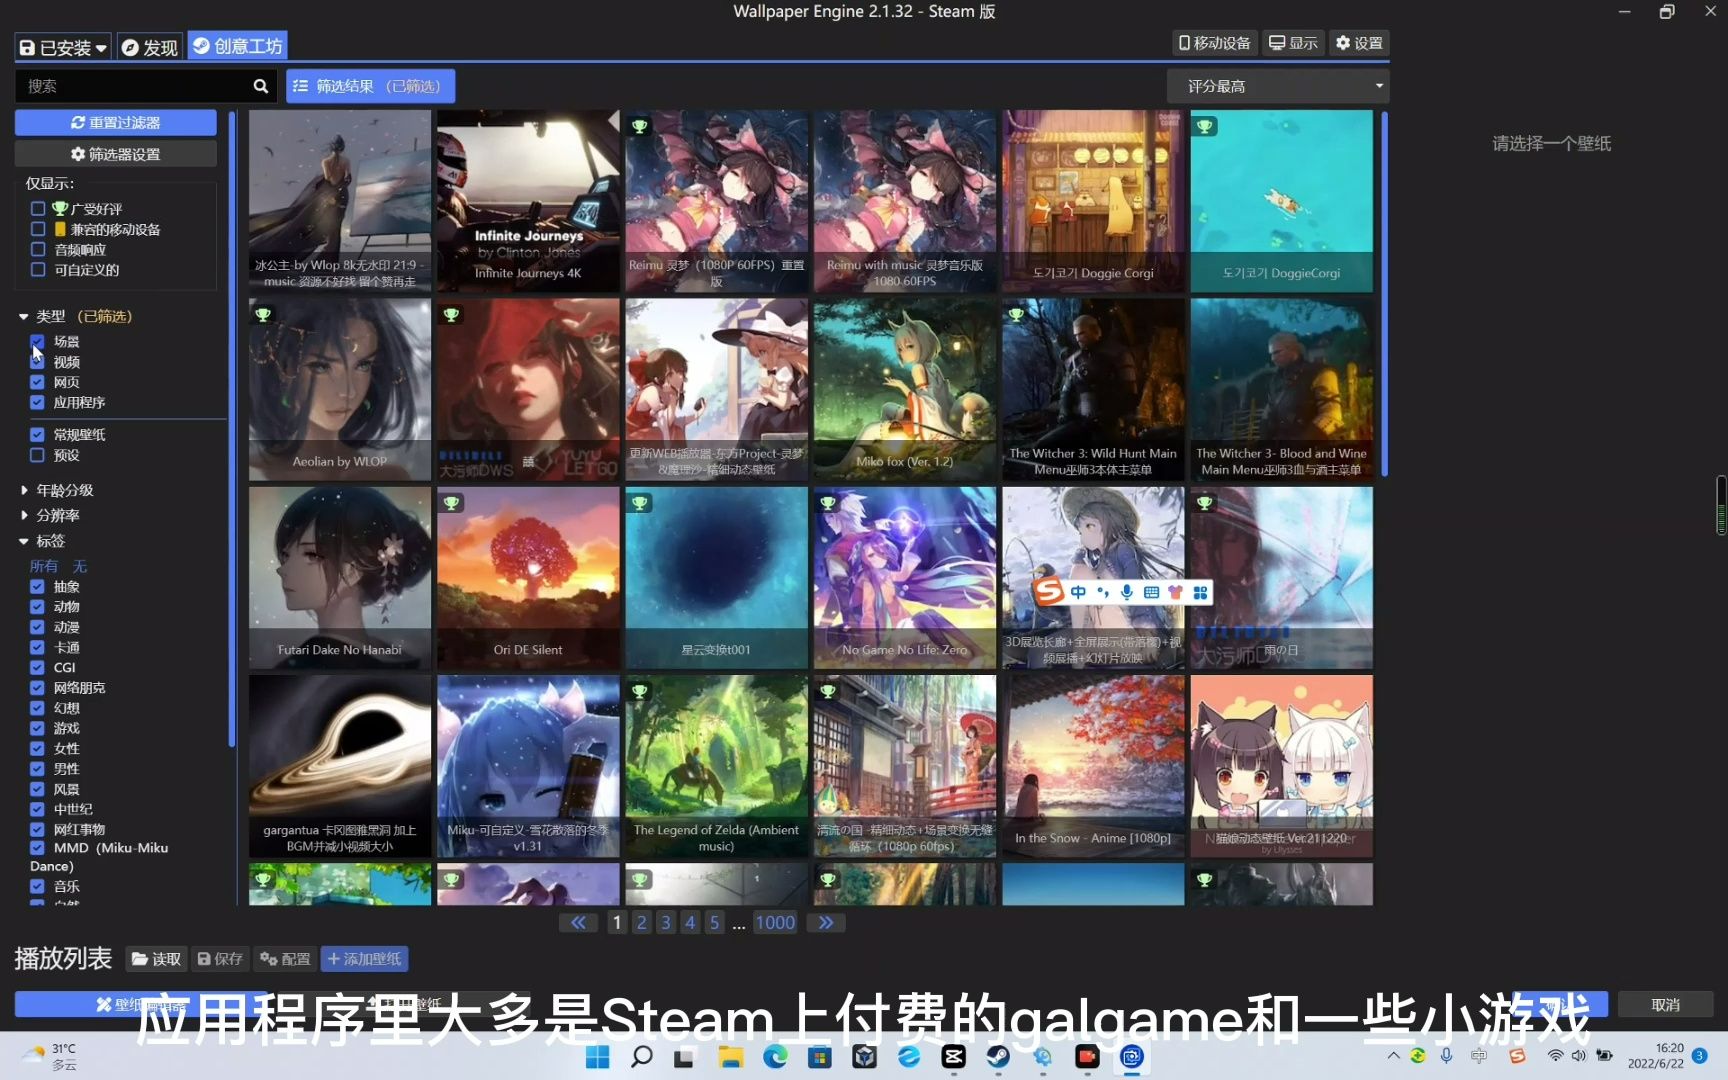Open the sort dropdown showing 评分最高
Viewport: 1728px width, 1080px height.
pos(1278,86)
